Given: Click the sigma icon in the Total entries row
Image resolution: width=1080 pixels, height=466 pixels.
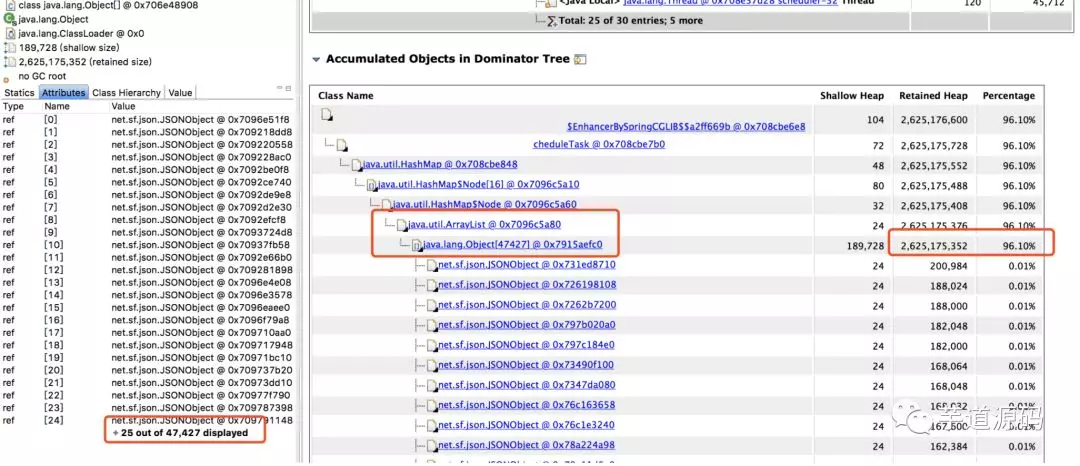Looking at the screenshot, I should (550, 21).
